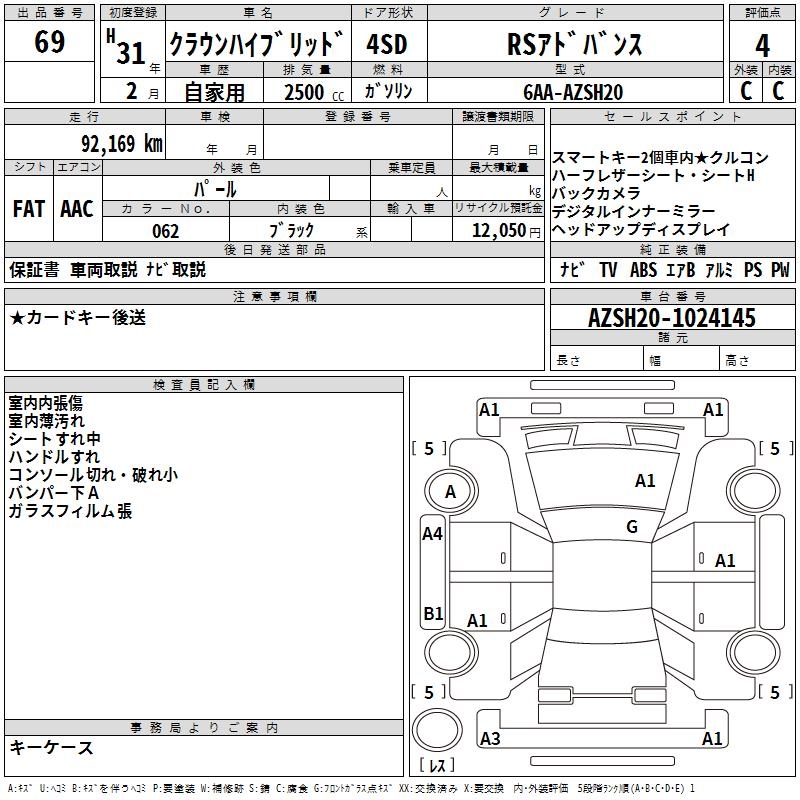This screenshot has height=800, width=800.
Task: Click the lot number 69
Action: 49,41
